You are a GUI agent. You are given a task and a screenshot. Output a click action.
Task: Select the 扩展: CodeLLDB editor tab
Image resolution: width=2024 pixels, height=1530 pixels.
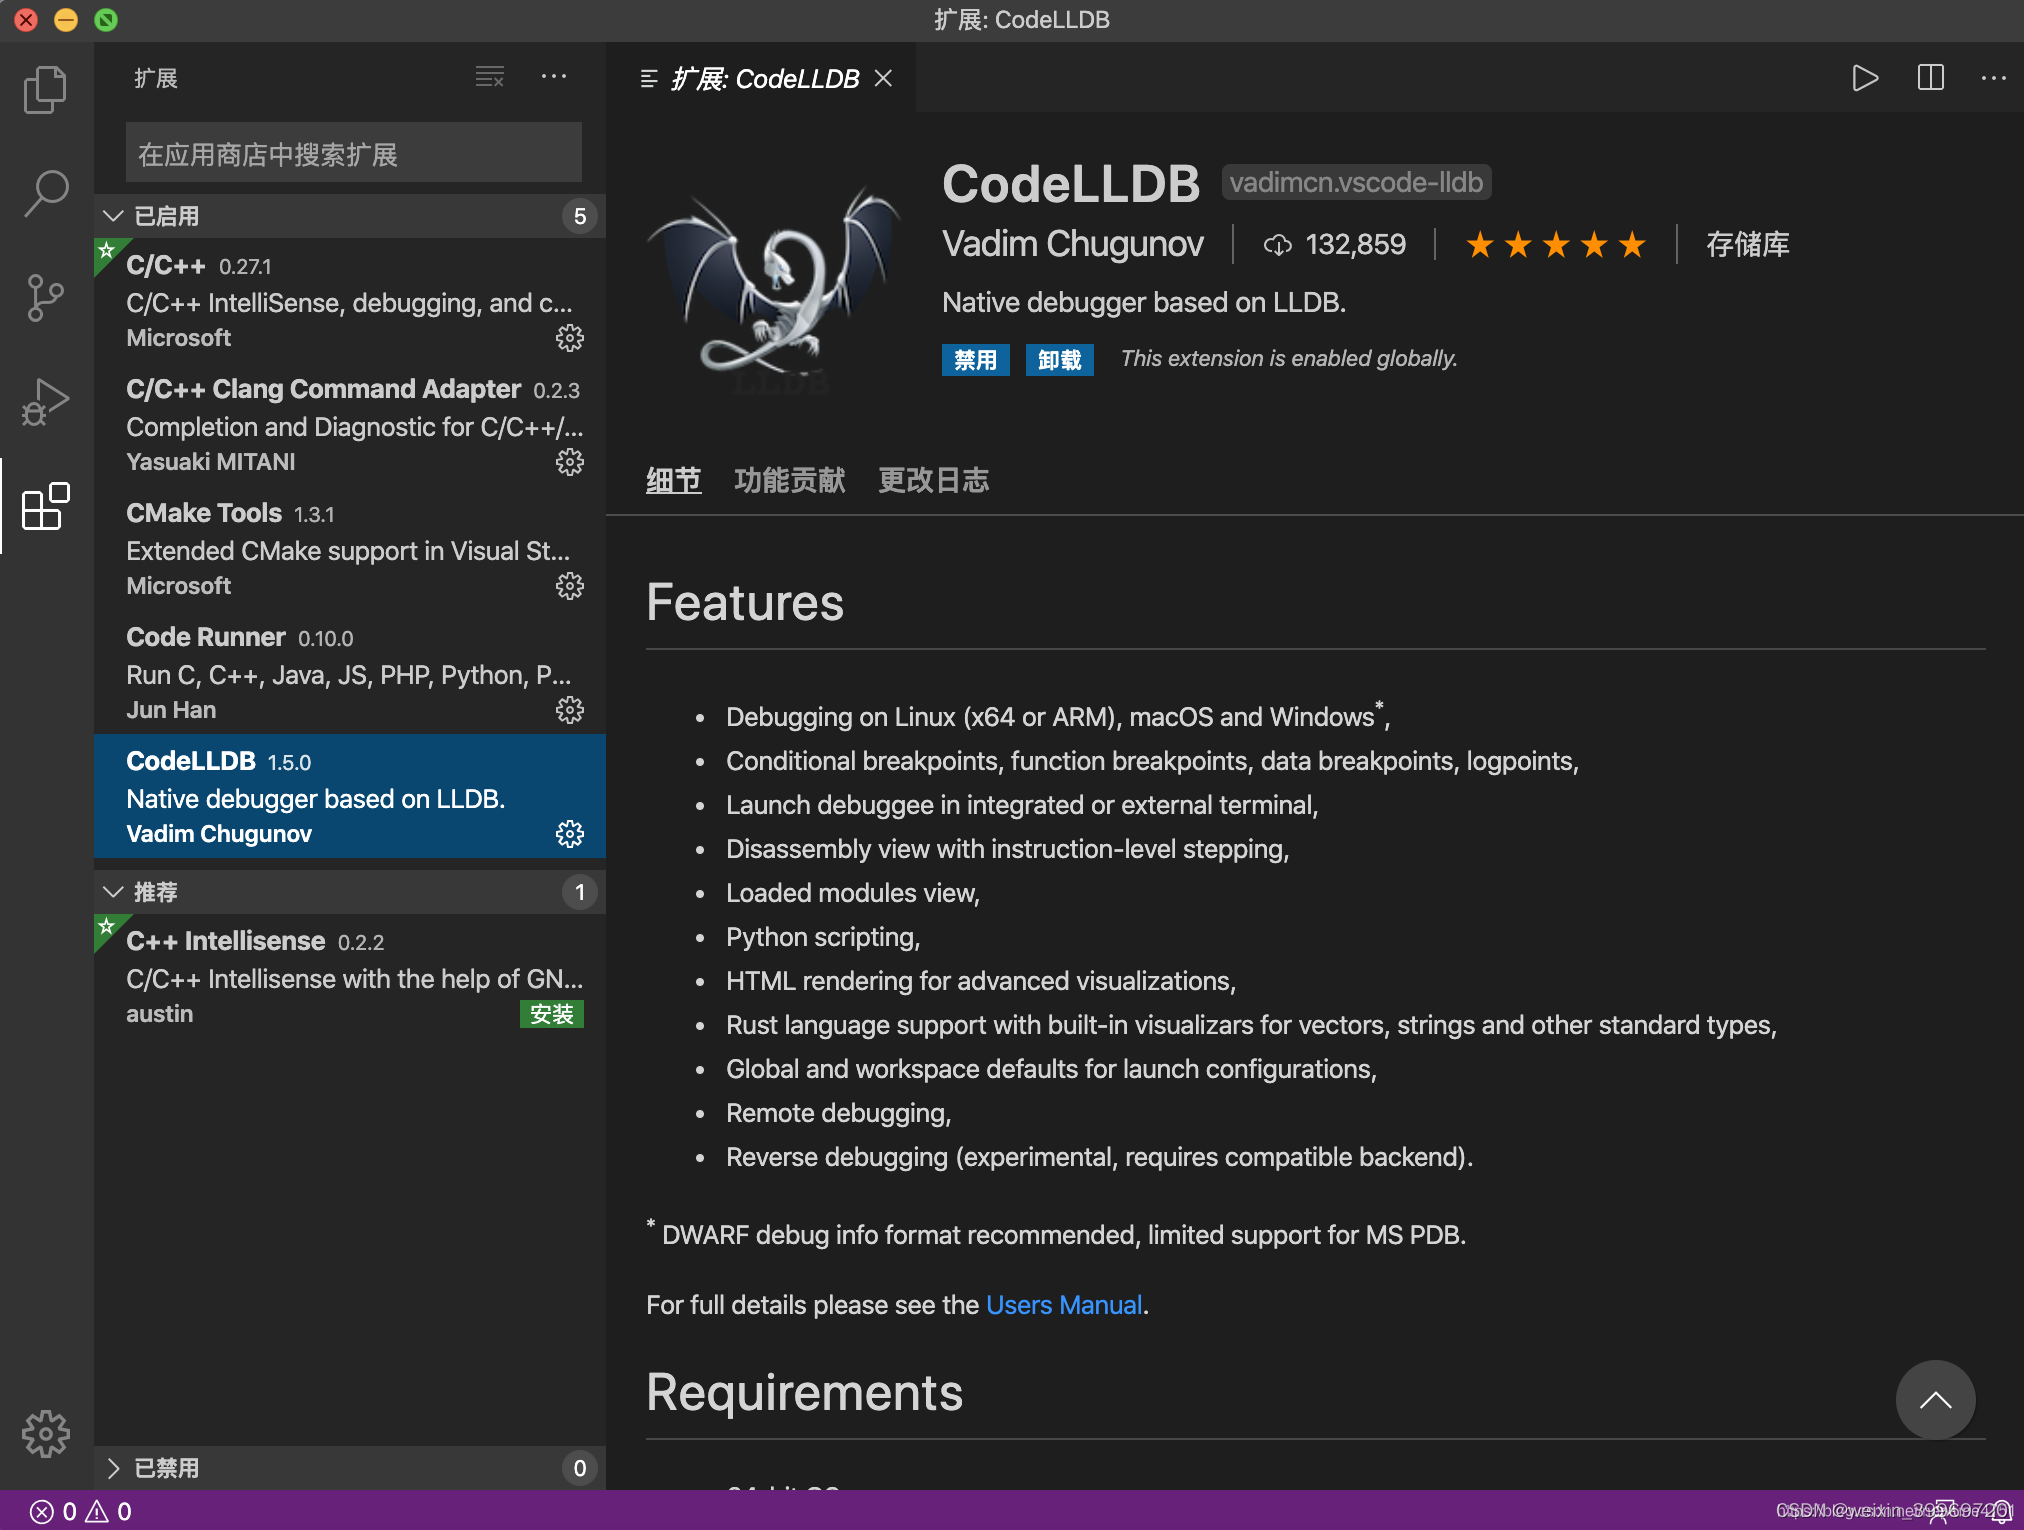pyautogui.click(x=762, y=78)
